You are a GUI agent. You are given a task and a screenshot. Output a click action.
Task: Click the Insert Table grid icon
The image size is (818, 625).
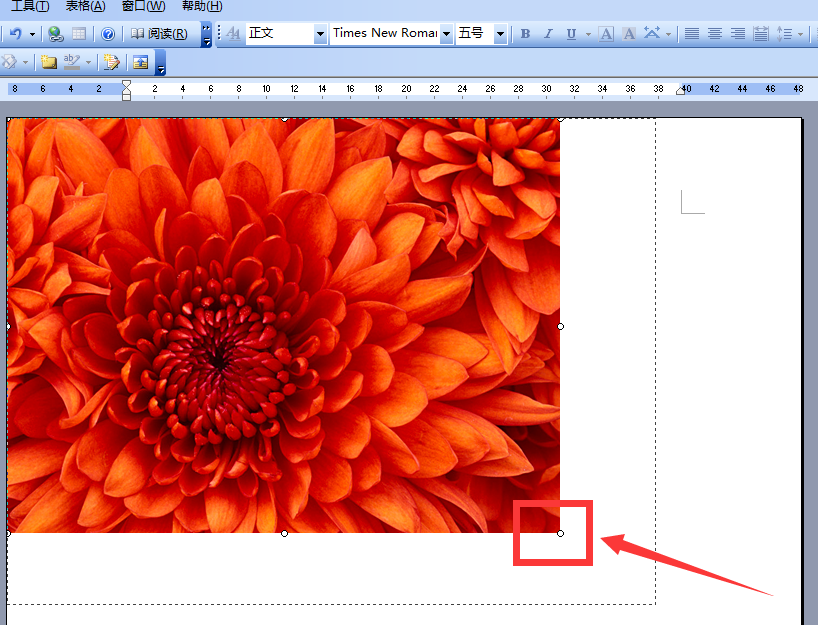click(79, 34)
